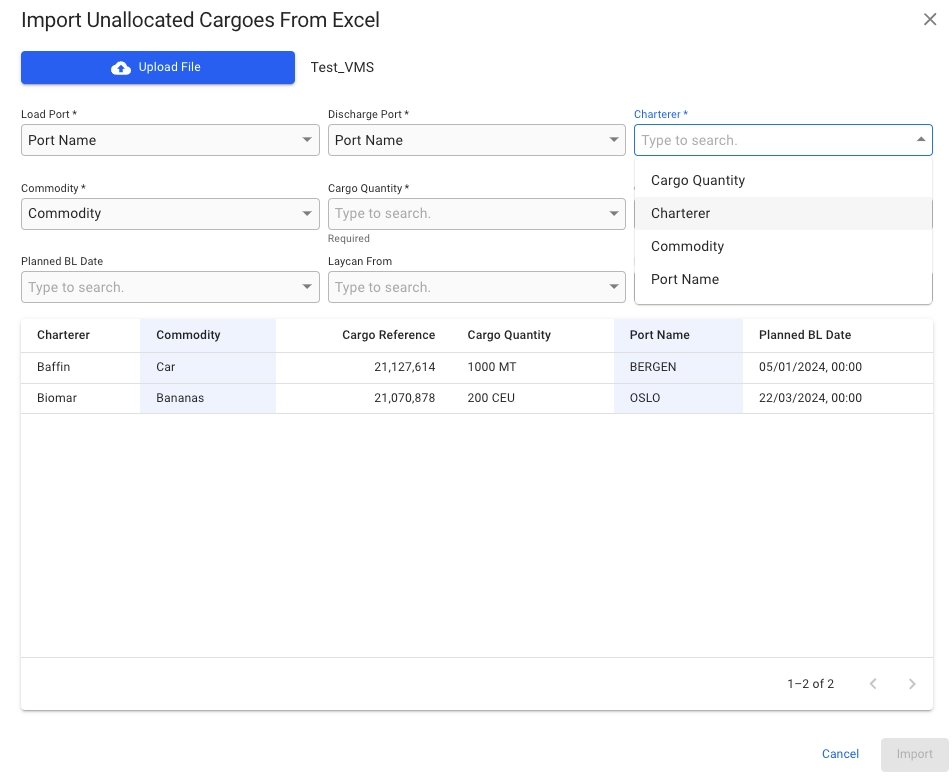Select Cargo Quantity from the list
Viewport: 952px width, 776px height.
(x=698, y=180)
